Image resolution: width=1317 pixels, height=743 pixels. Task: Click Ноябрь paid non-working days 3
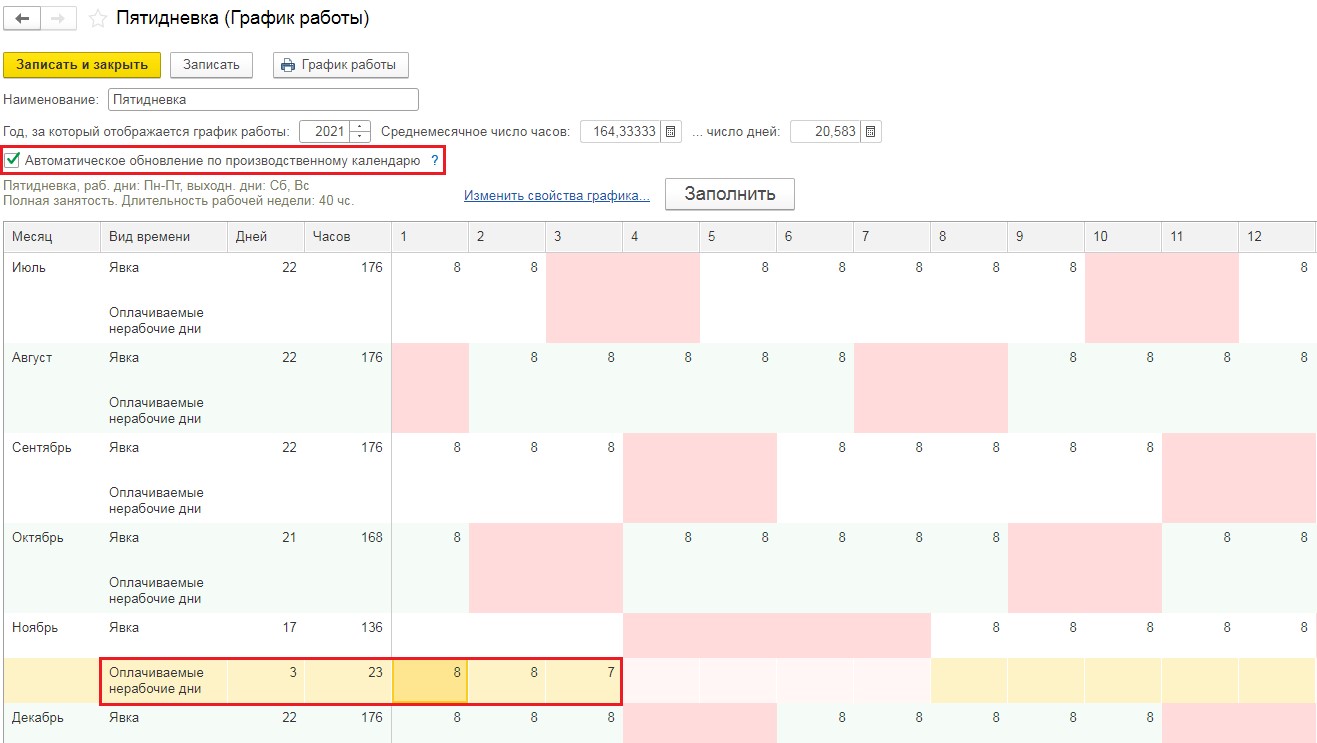293,673
